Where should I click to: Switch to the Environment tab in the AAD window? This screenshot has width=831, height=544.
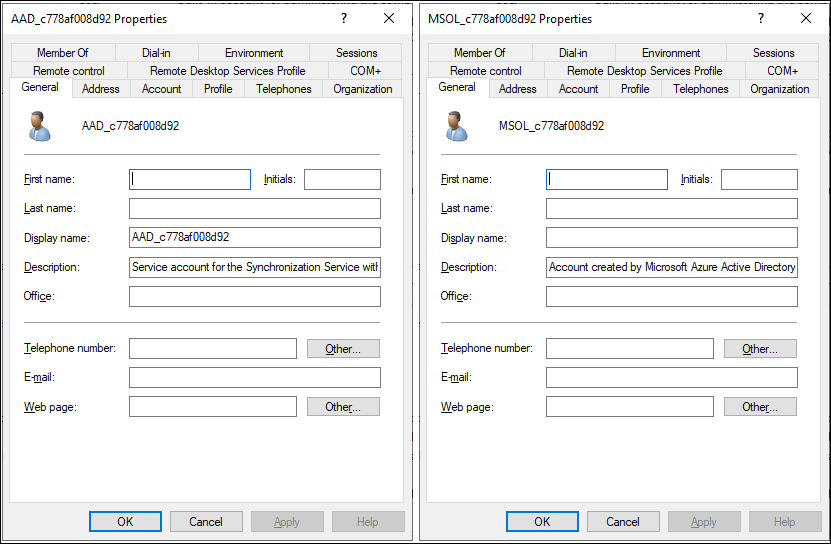(254, 52)
